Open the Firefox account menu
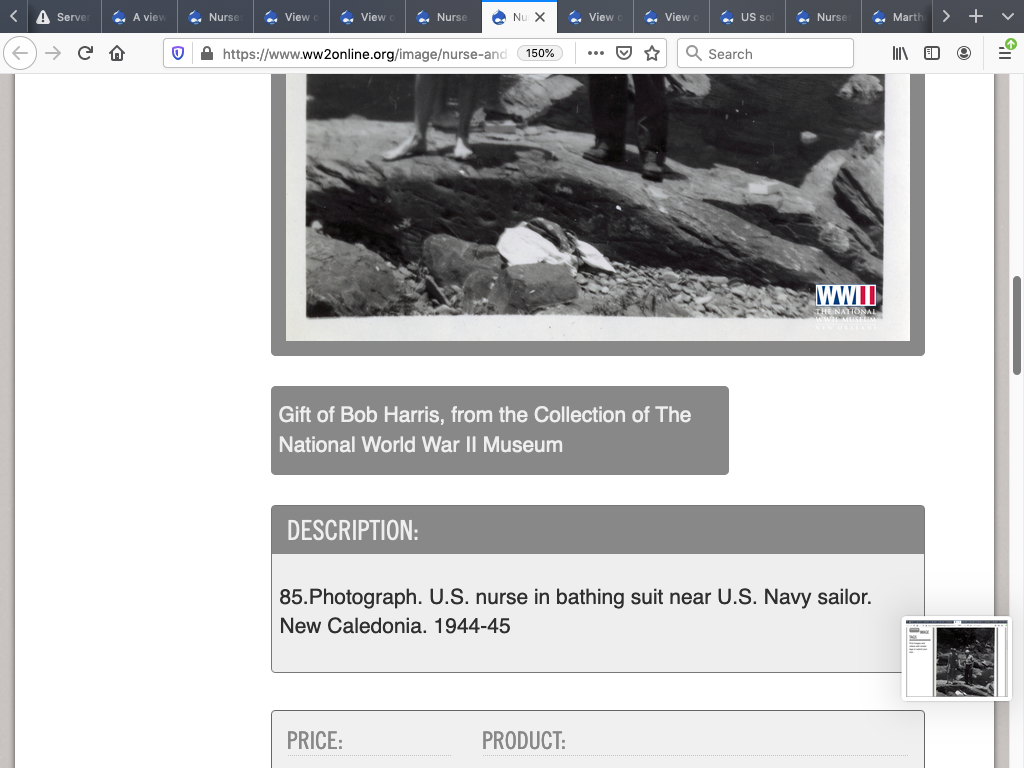1024x768 pixels. [964, 54]
